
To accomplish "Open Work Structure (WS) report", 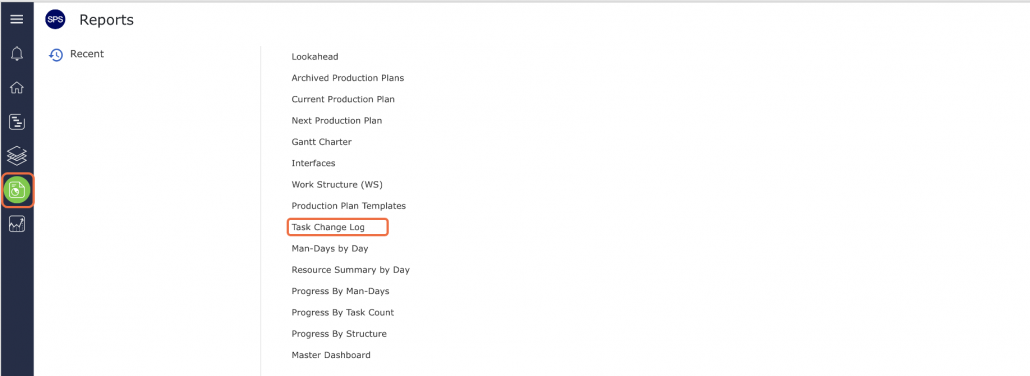I will [337, 184].
